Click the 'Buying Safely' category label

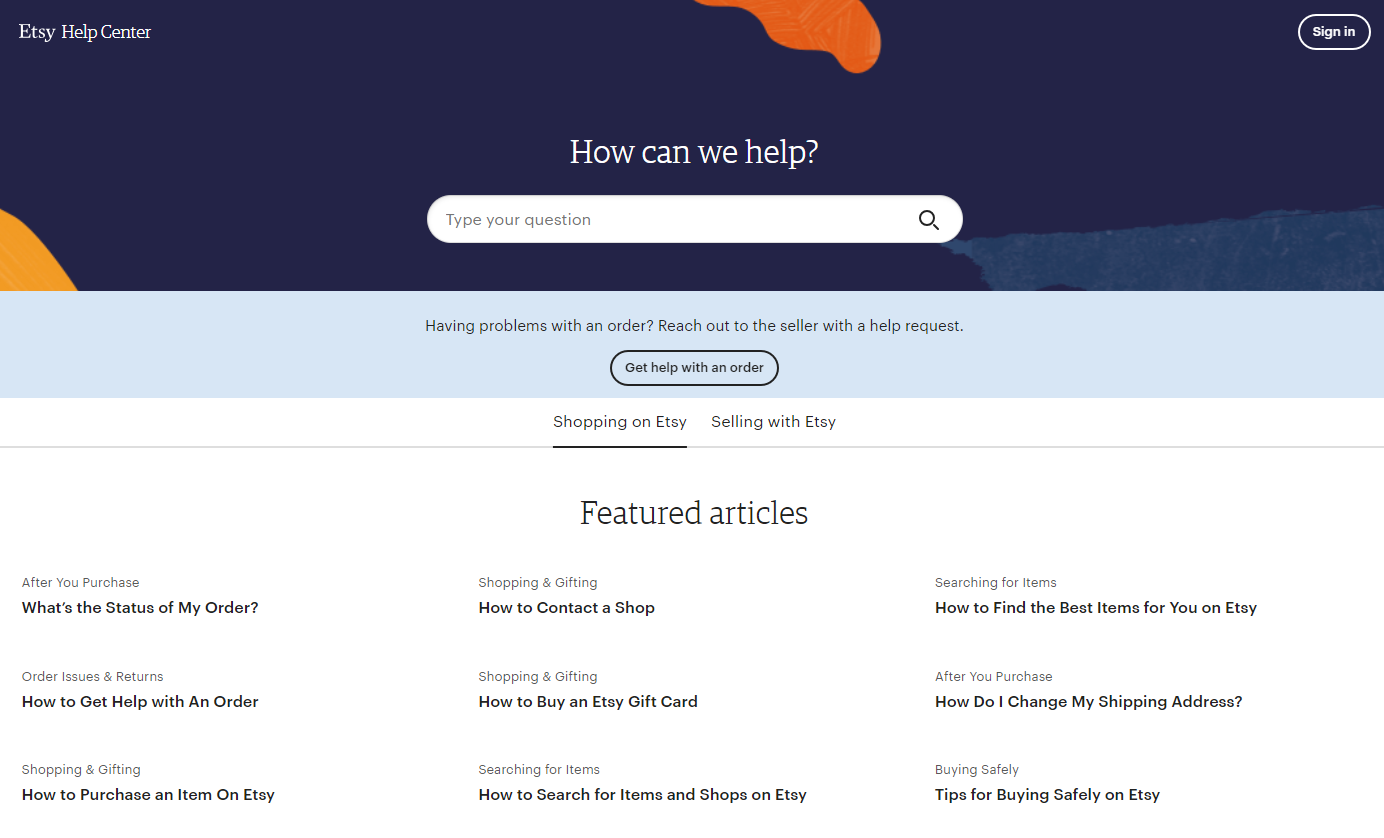976,770
